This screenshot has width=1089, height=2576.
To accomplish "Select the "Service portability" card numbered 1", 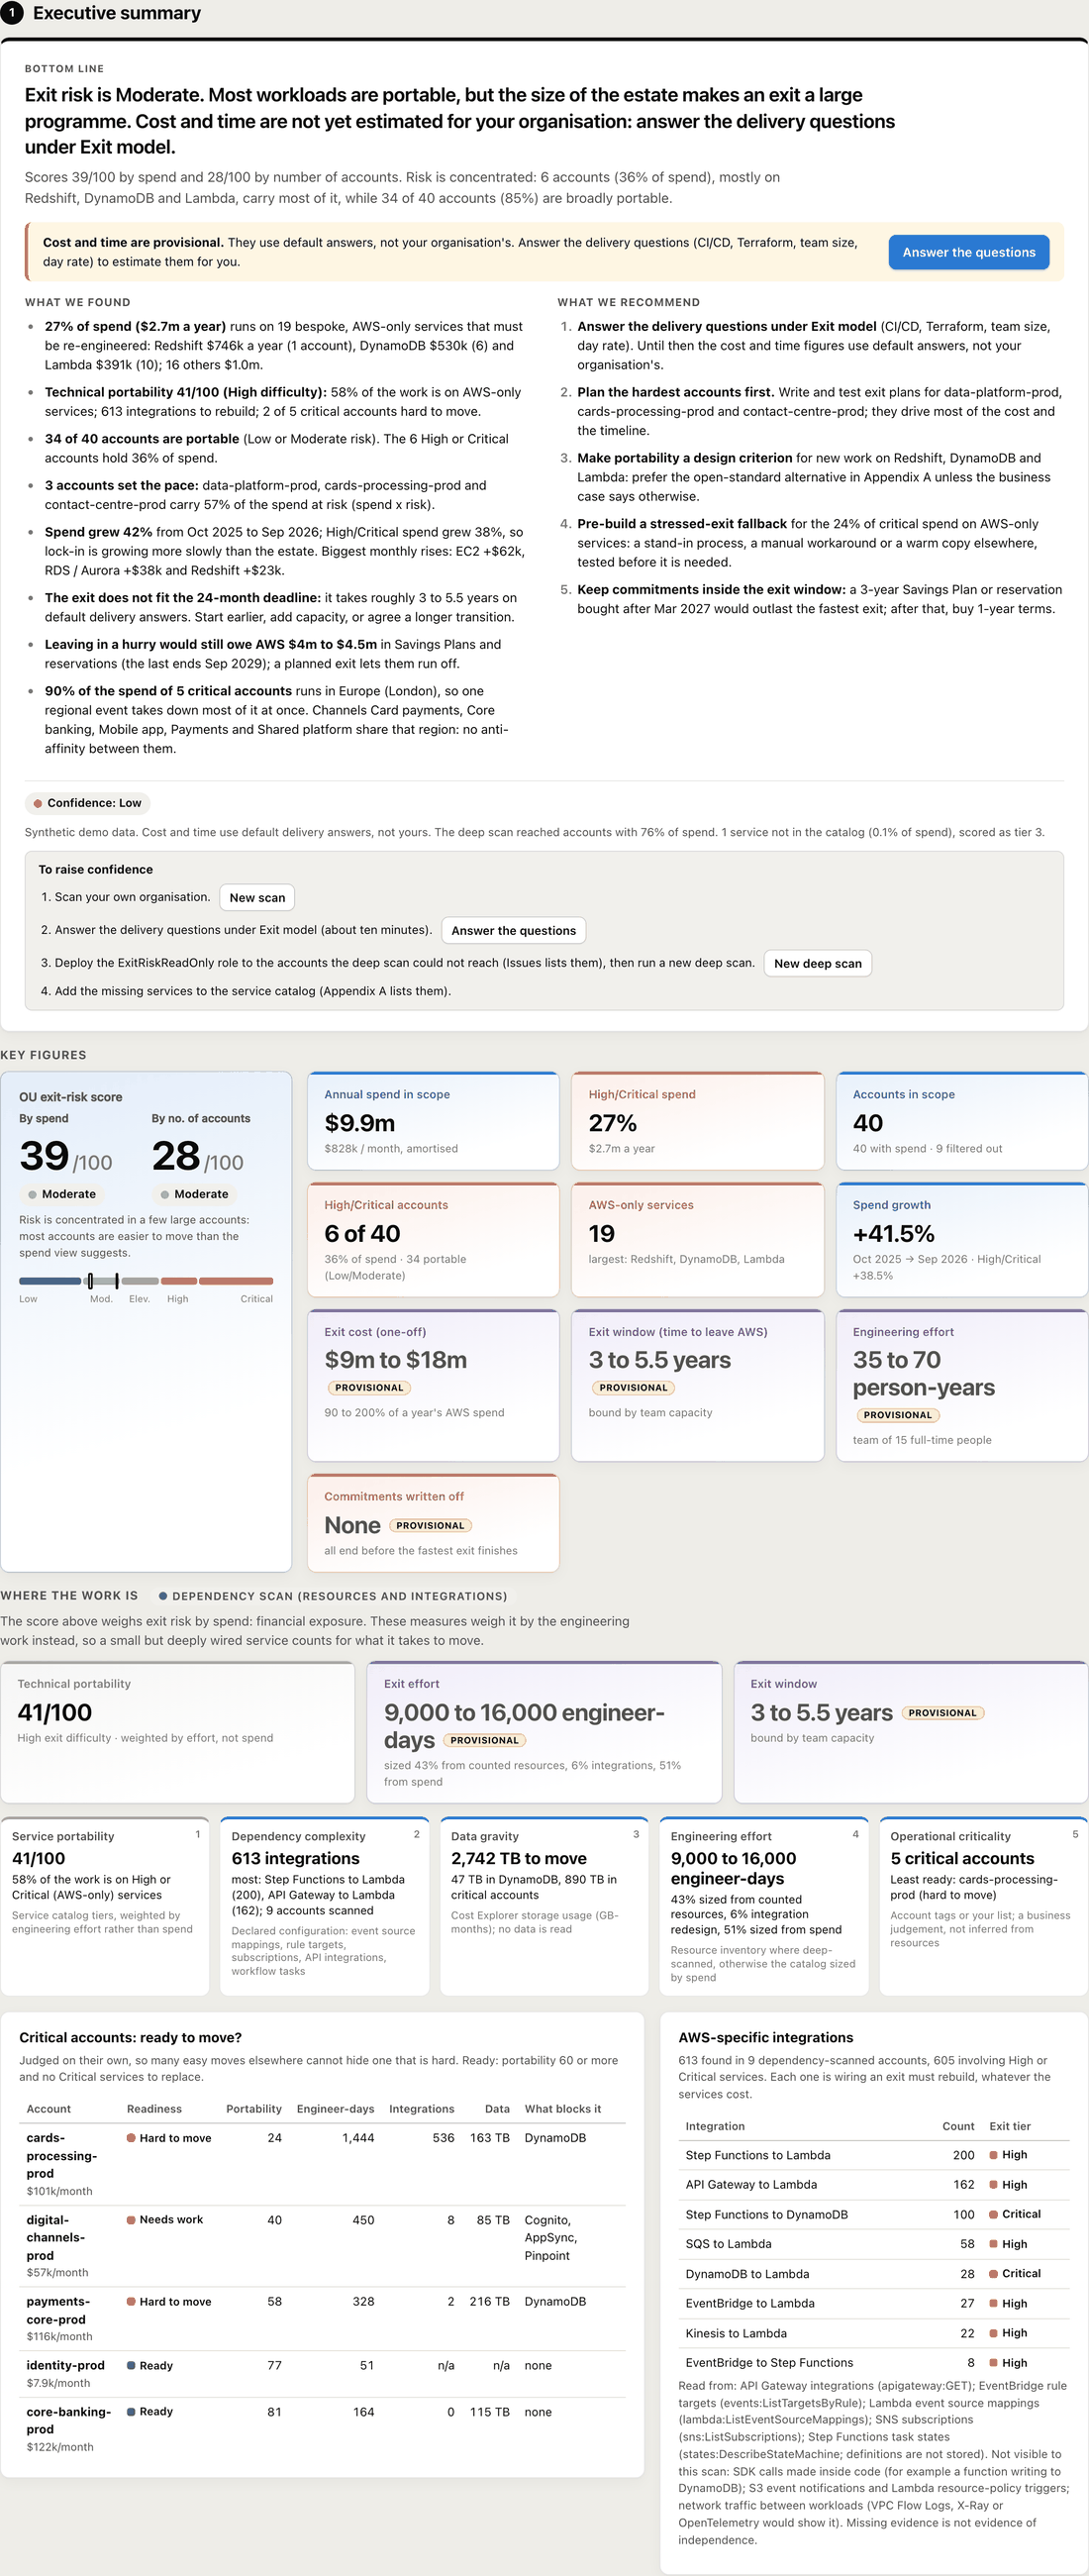I will point(105,1906).
